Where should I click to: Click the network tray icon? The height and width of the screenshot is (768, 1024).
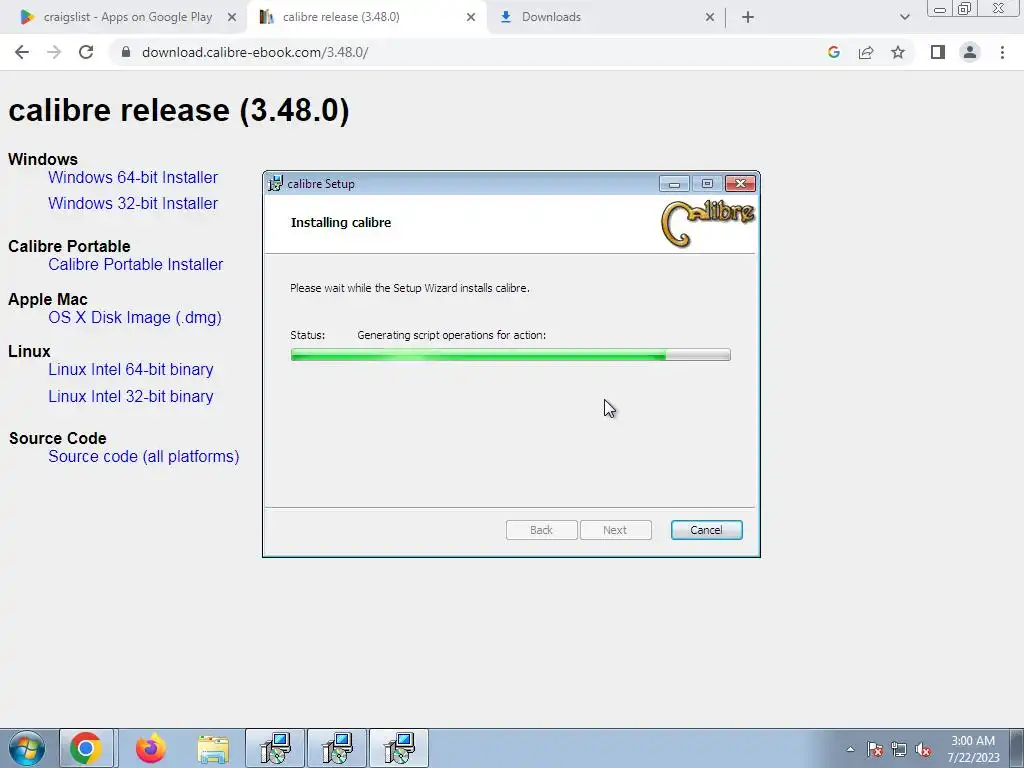coord(899,749)
